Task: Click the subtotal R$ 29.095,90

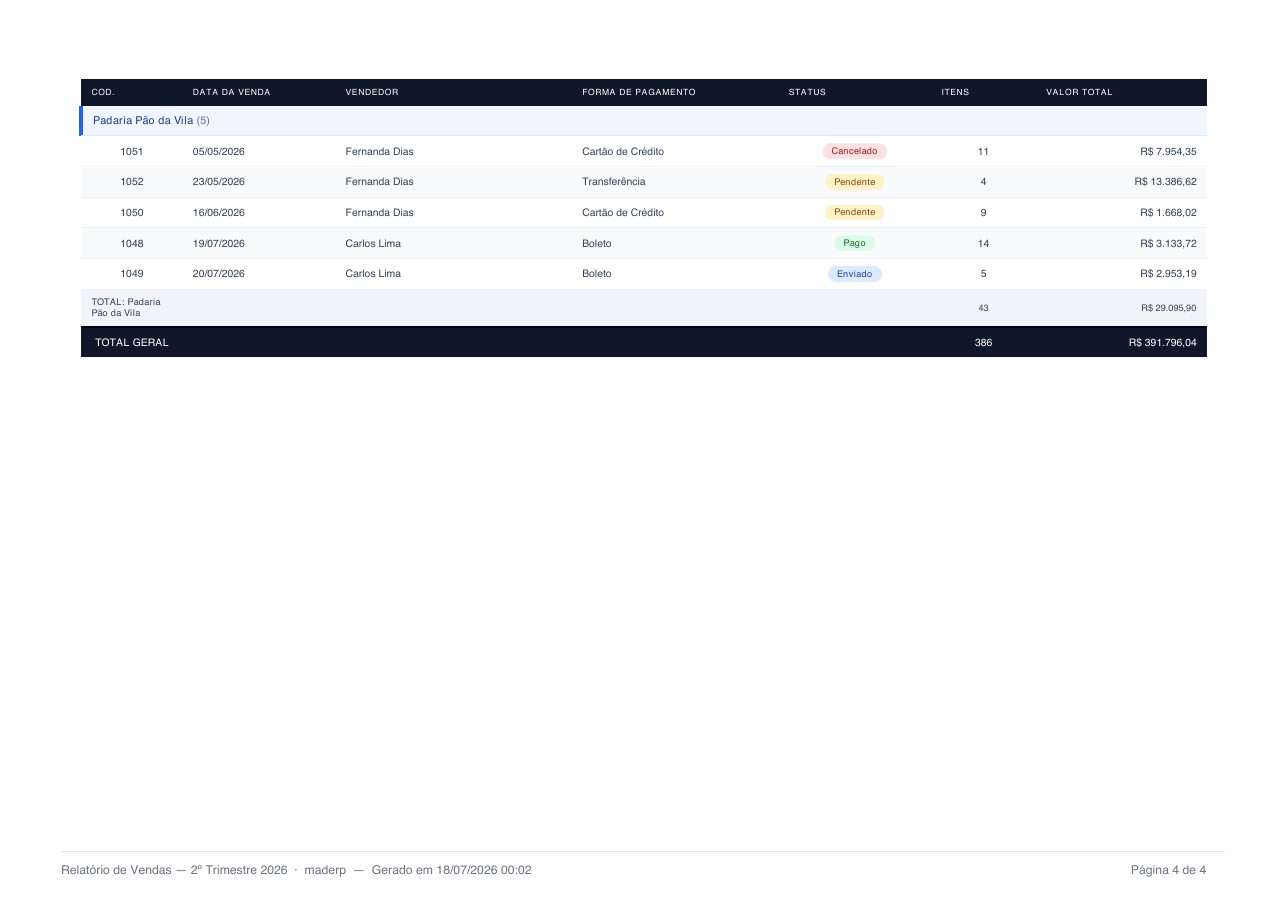Action: tap(1168, 308)
